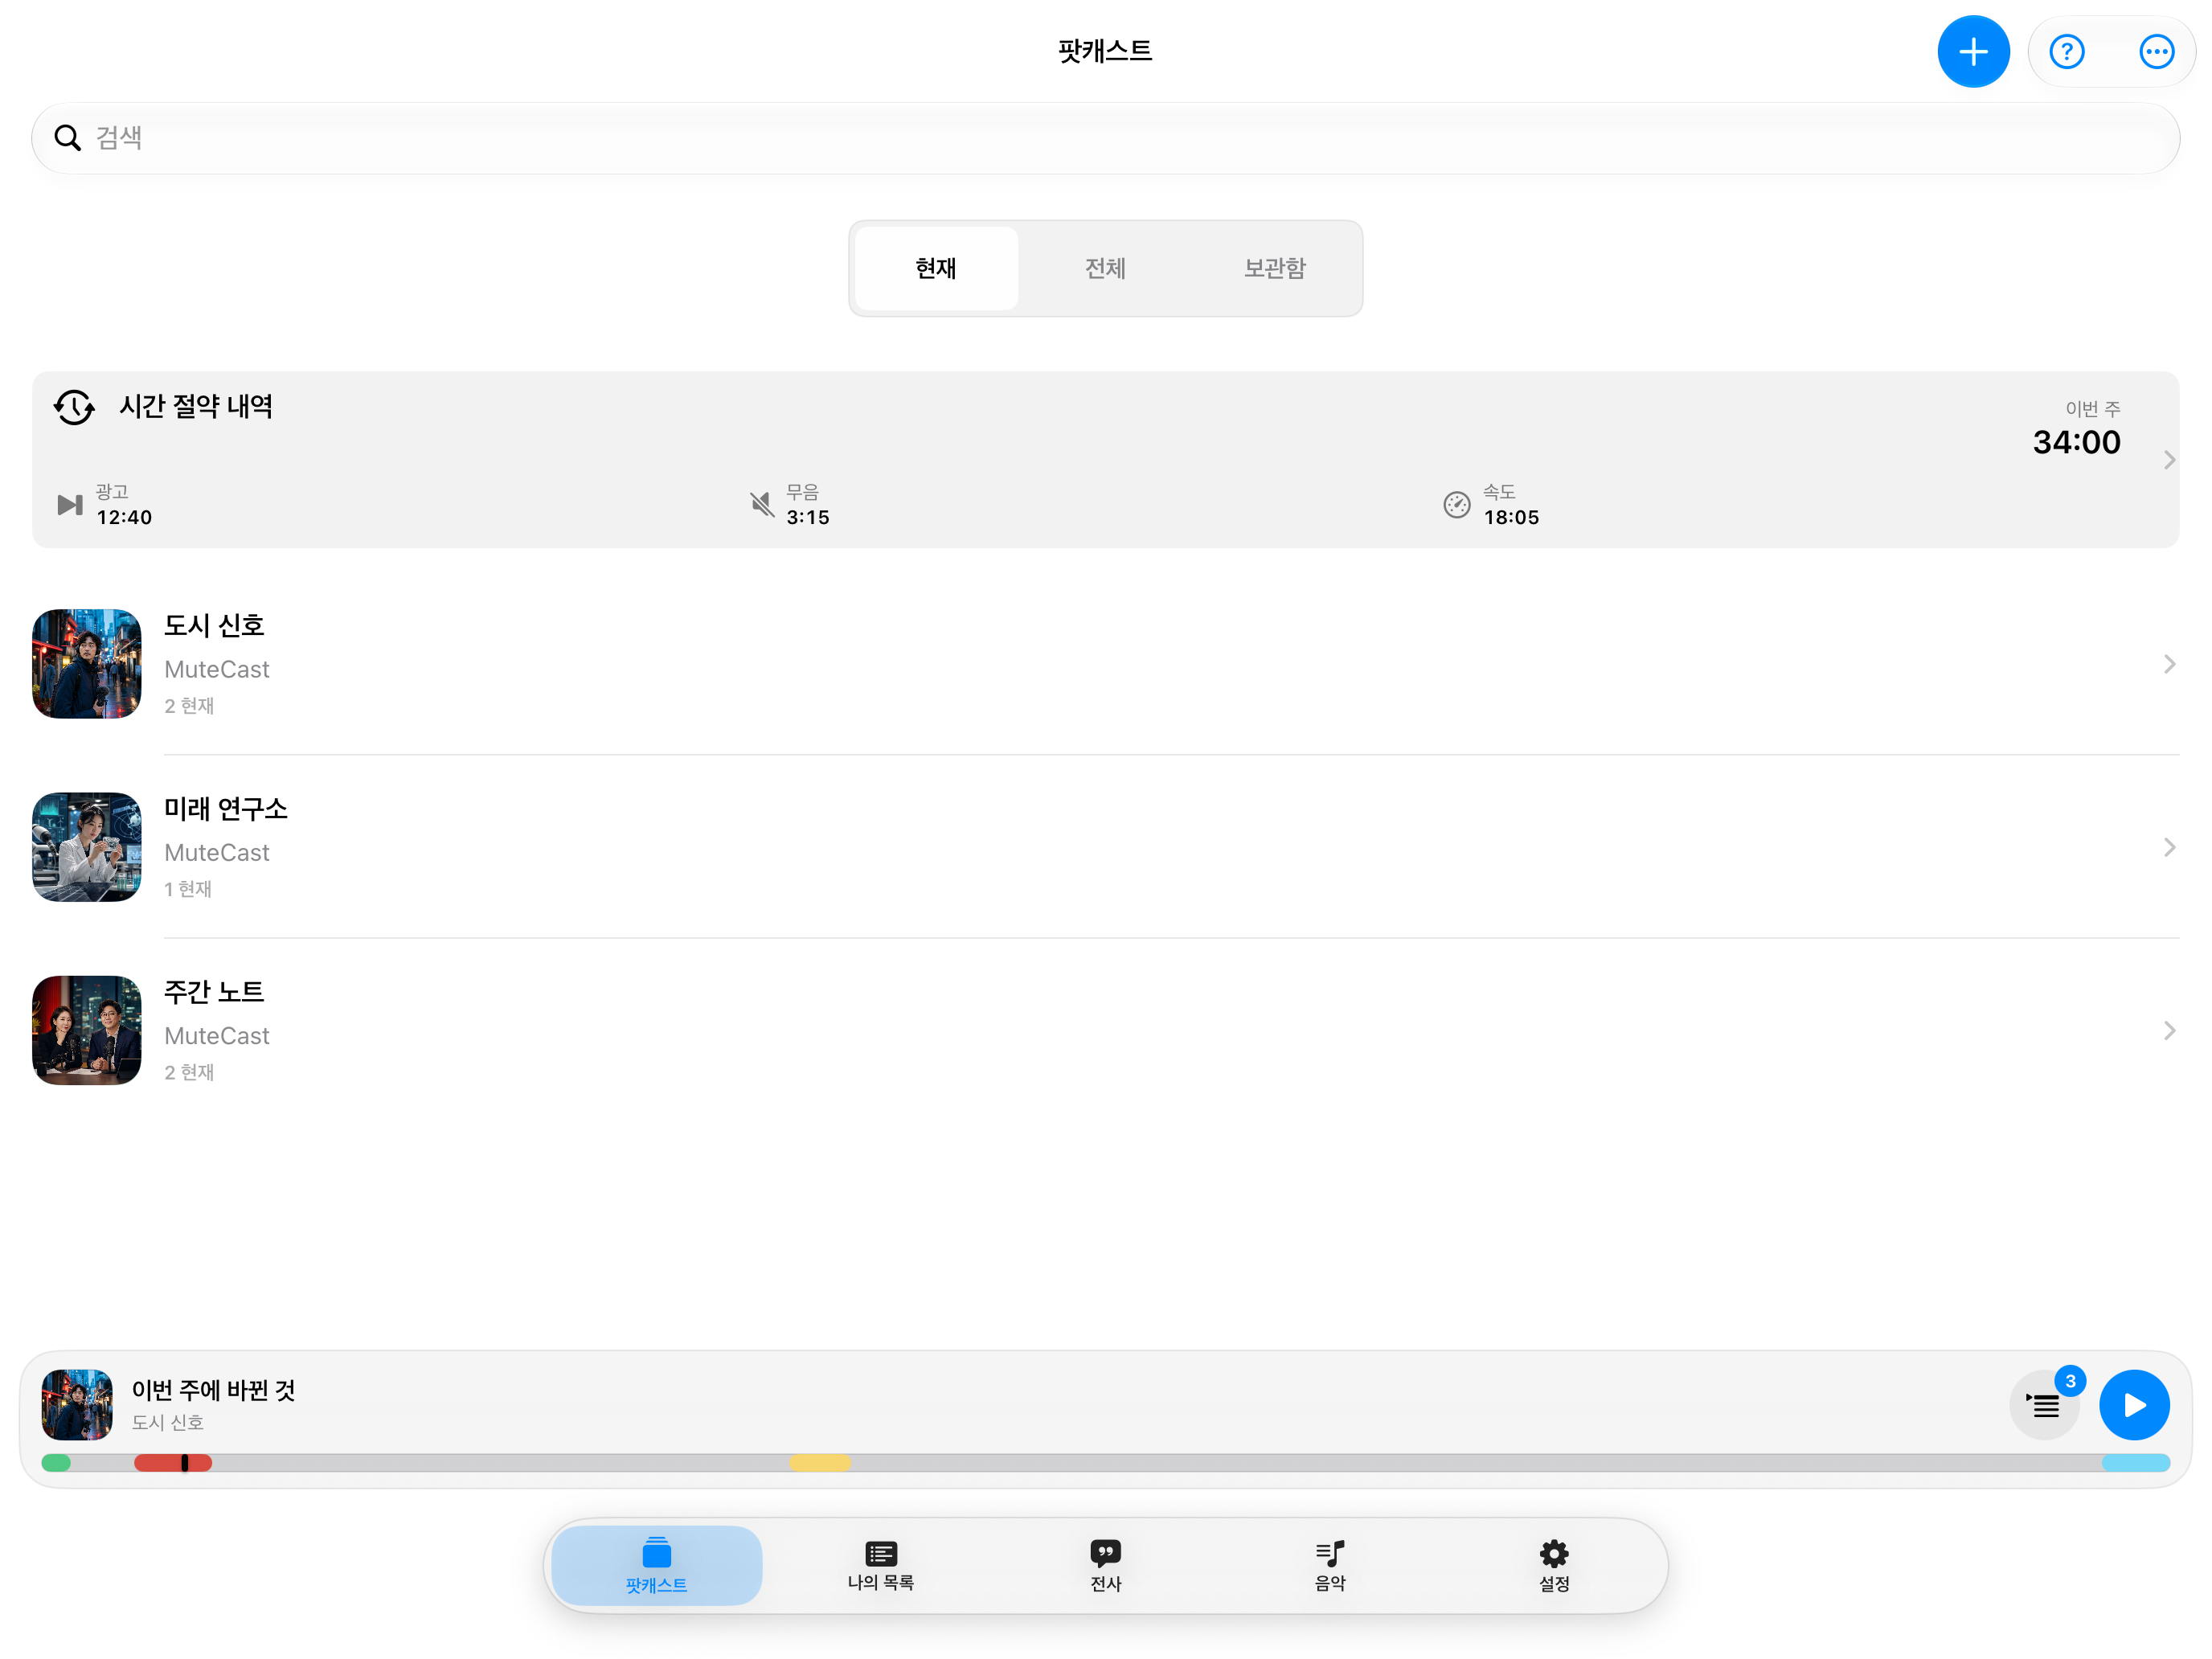Open 주간 노트 podcast artwork
Viewport: 2212px width, 1659px height.
(87, 1030)
